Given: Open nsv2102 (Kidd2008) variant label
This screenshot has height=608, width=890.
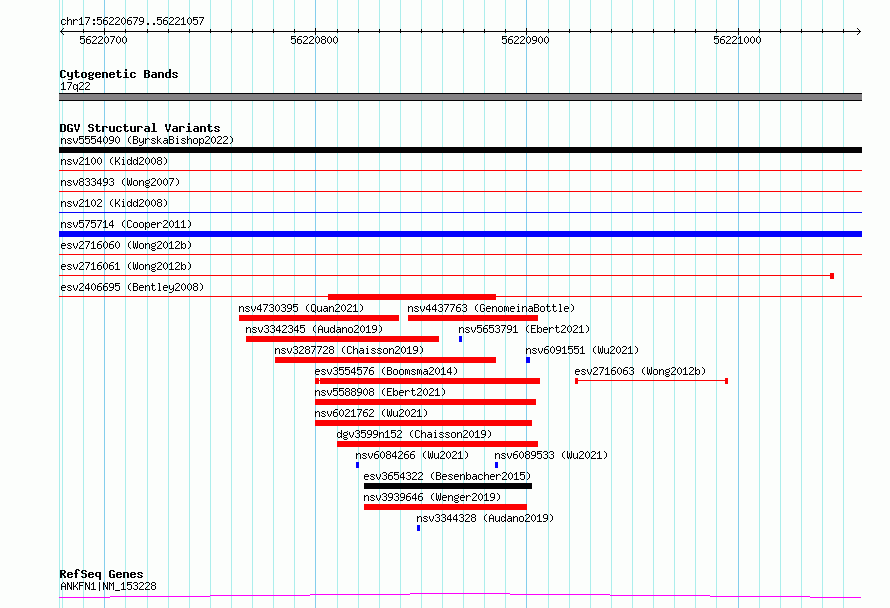Looking at the screenshot, I should coord(114,203).
